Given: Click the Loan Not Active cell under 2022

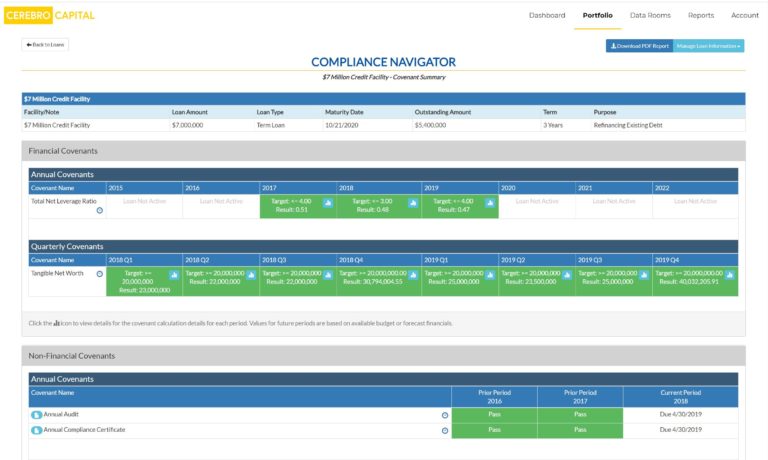Looking at the screenshot, I should pyautogui.click(x=695, y=206).
